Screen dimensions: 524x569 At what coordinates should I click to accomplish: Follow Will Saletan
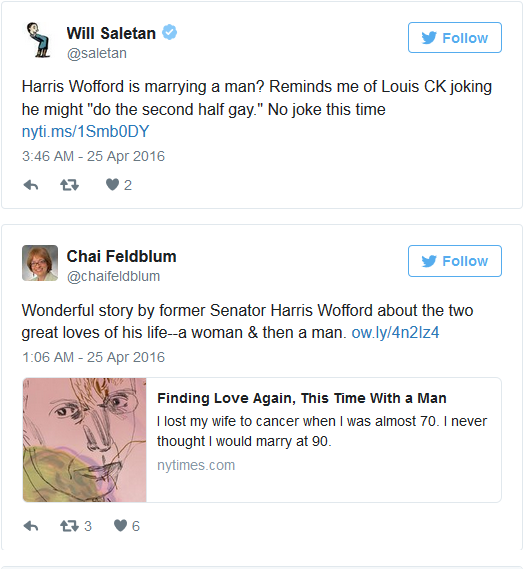point(455,38)
